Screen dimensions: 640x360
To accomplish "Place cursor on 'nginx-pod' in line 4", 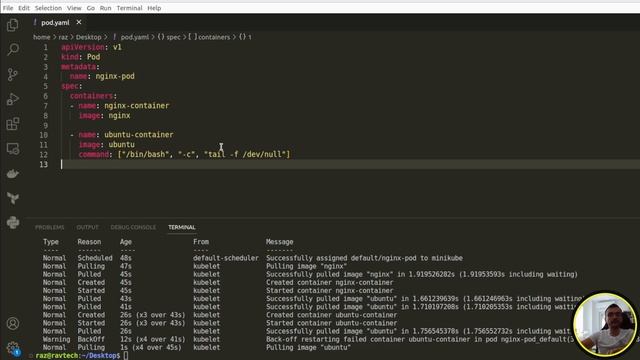I will pyautogui.click(x=115, y=76).
